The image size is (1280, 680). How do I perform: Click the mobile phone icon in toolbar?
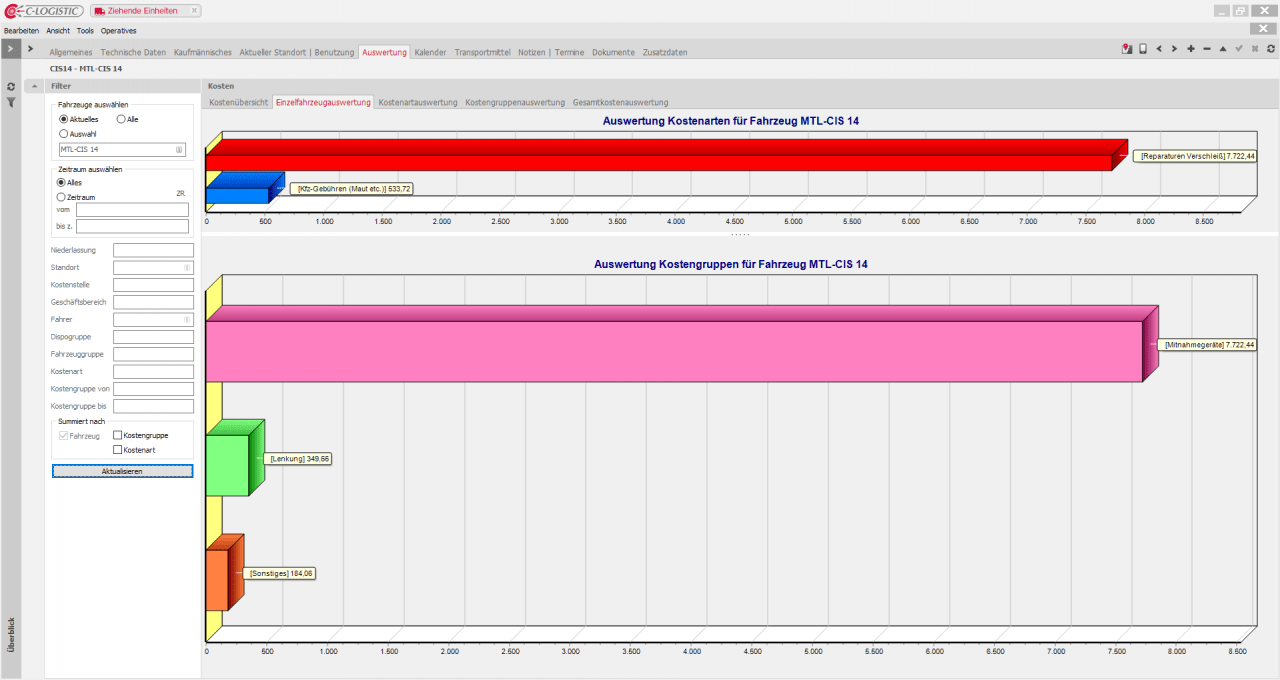[x=1143, y=49]
